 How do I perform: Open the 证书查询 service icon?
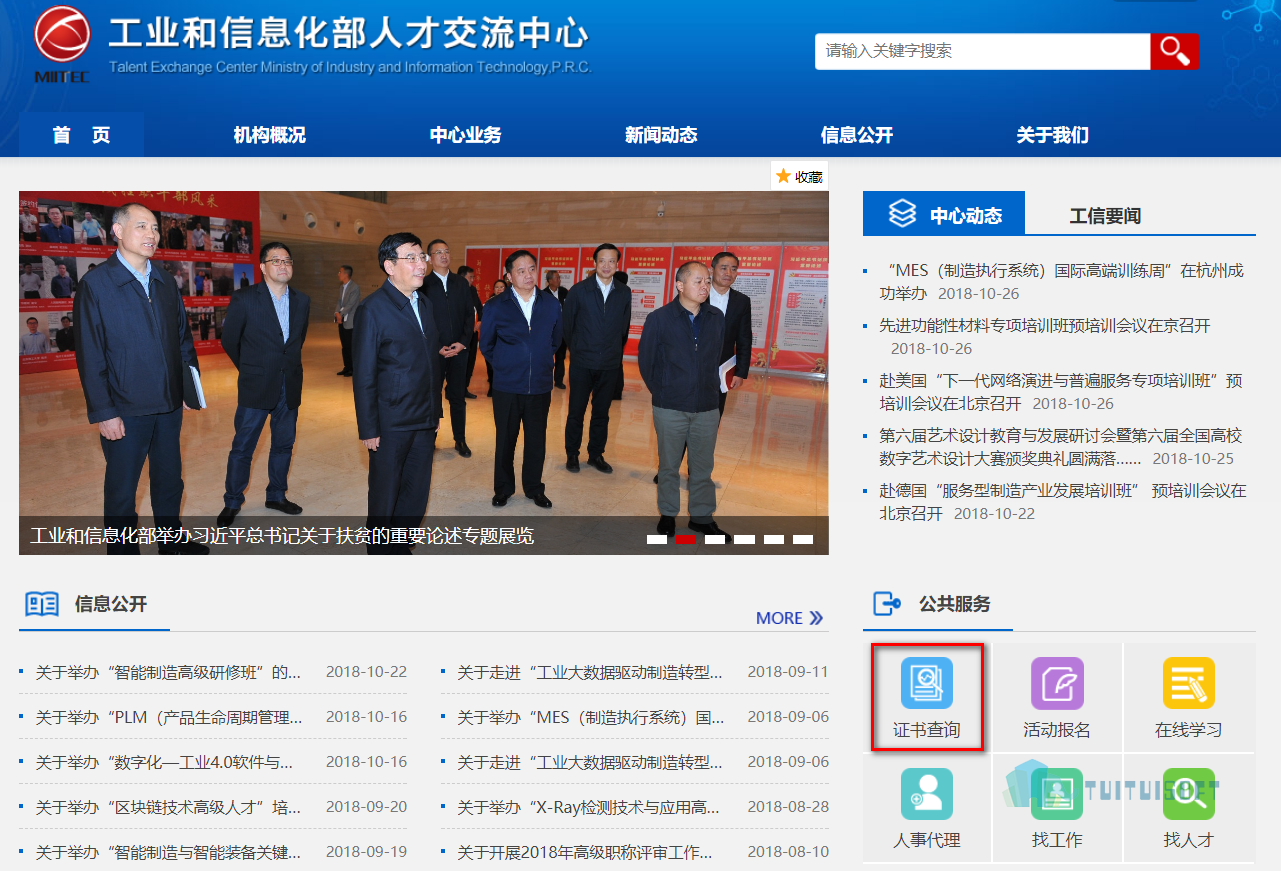[927, 683]
